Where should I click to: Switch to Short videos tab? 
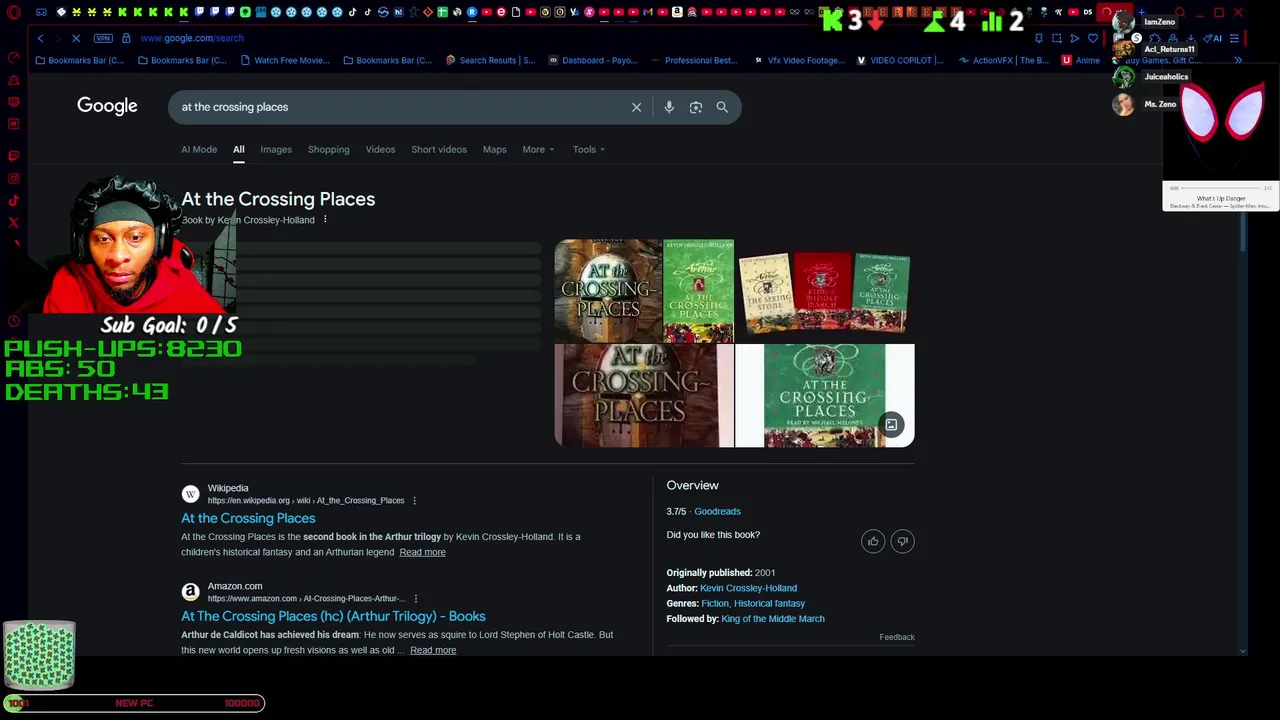coord(439,149)
